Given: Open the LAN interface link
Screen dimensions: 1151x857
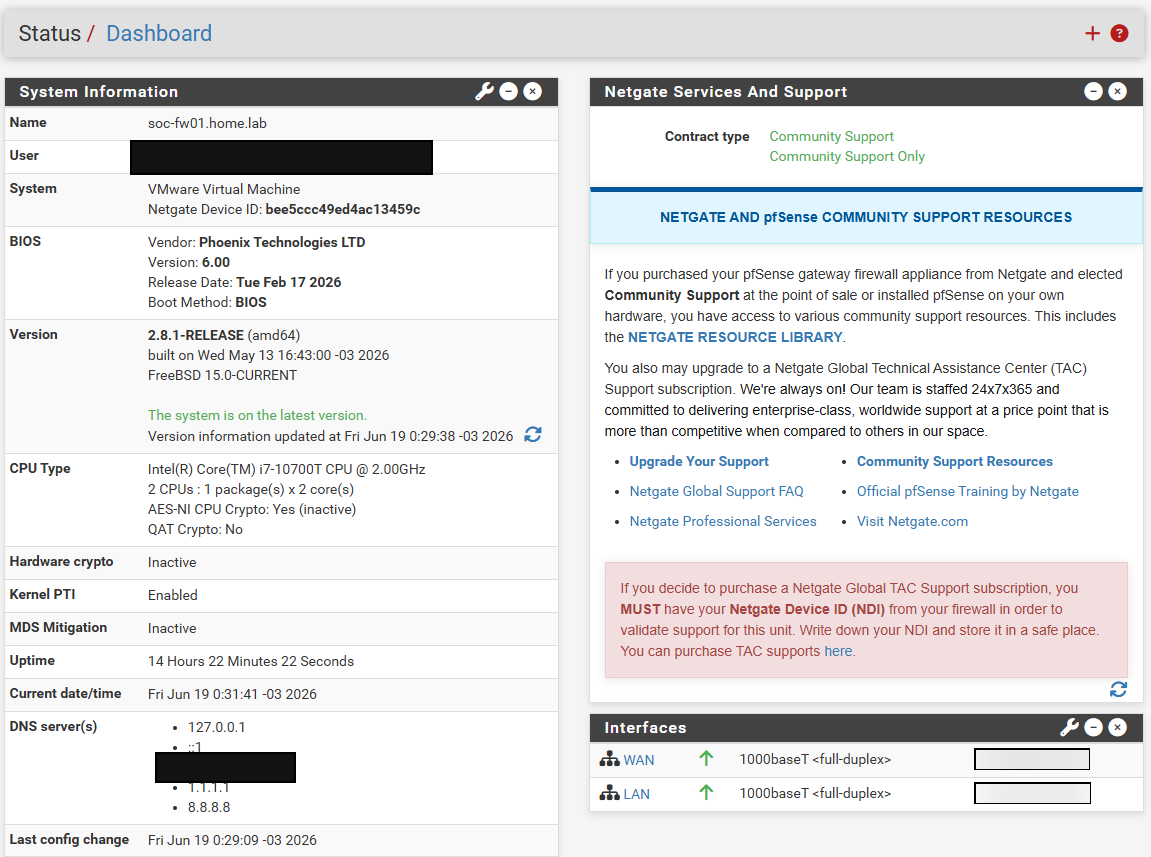Looking at the screenshot, I should (x=636, y=794).
